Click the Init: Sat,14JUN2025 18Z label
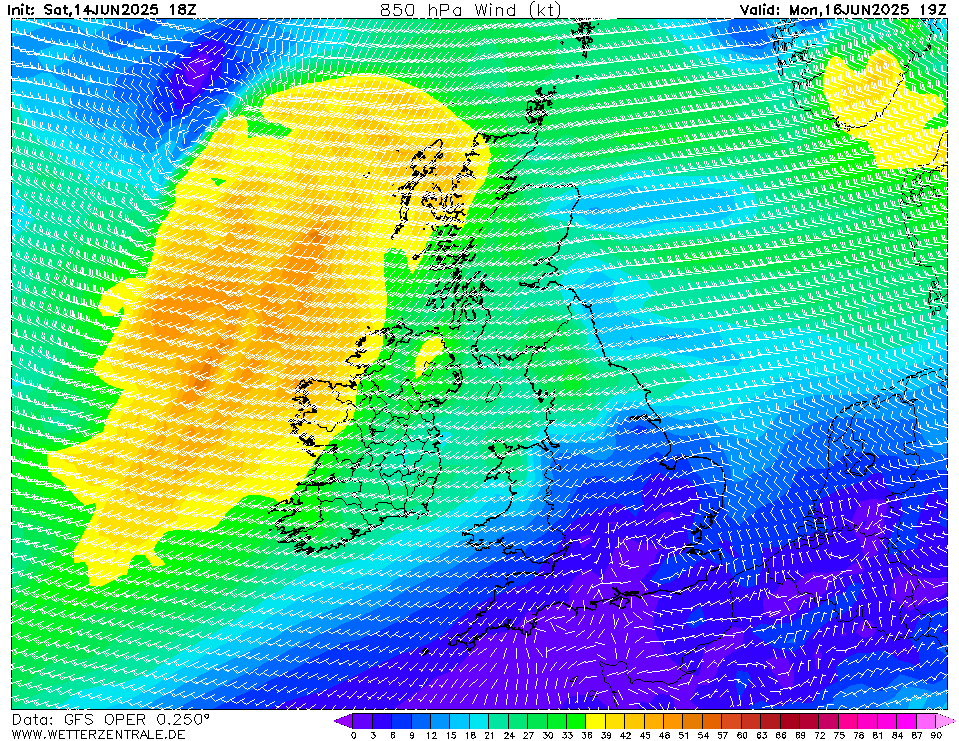 (102, 10)
